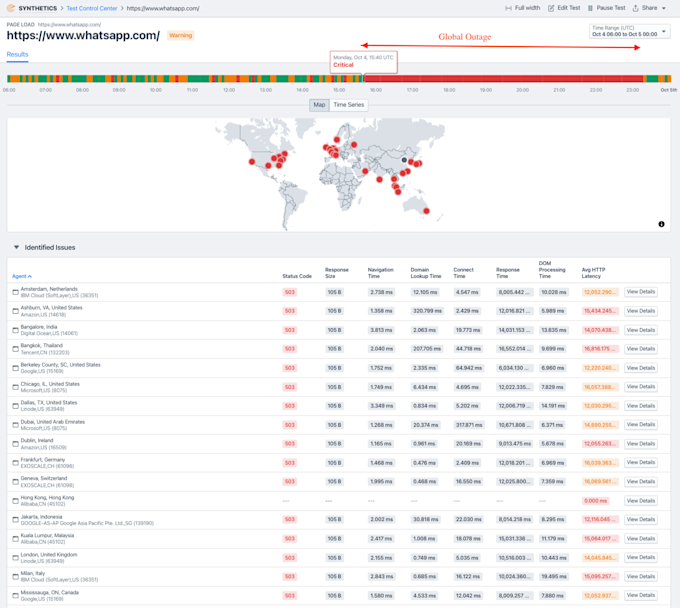Image resolution: width=680 pixels, height=608 pixels.
Task: Click the dark gray map marker in China
Action: click(x=404, y=160)
